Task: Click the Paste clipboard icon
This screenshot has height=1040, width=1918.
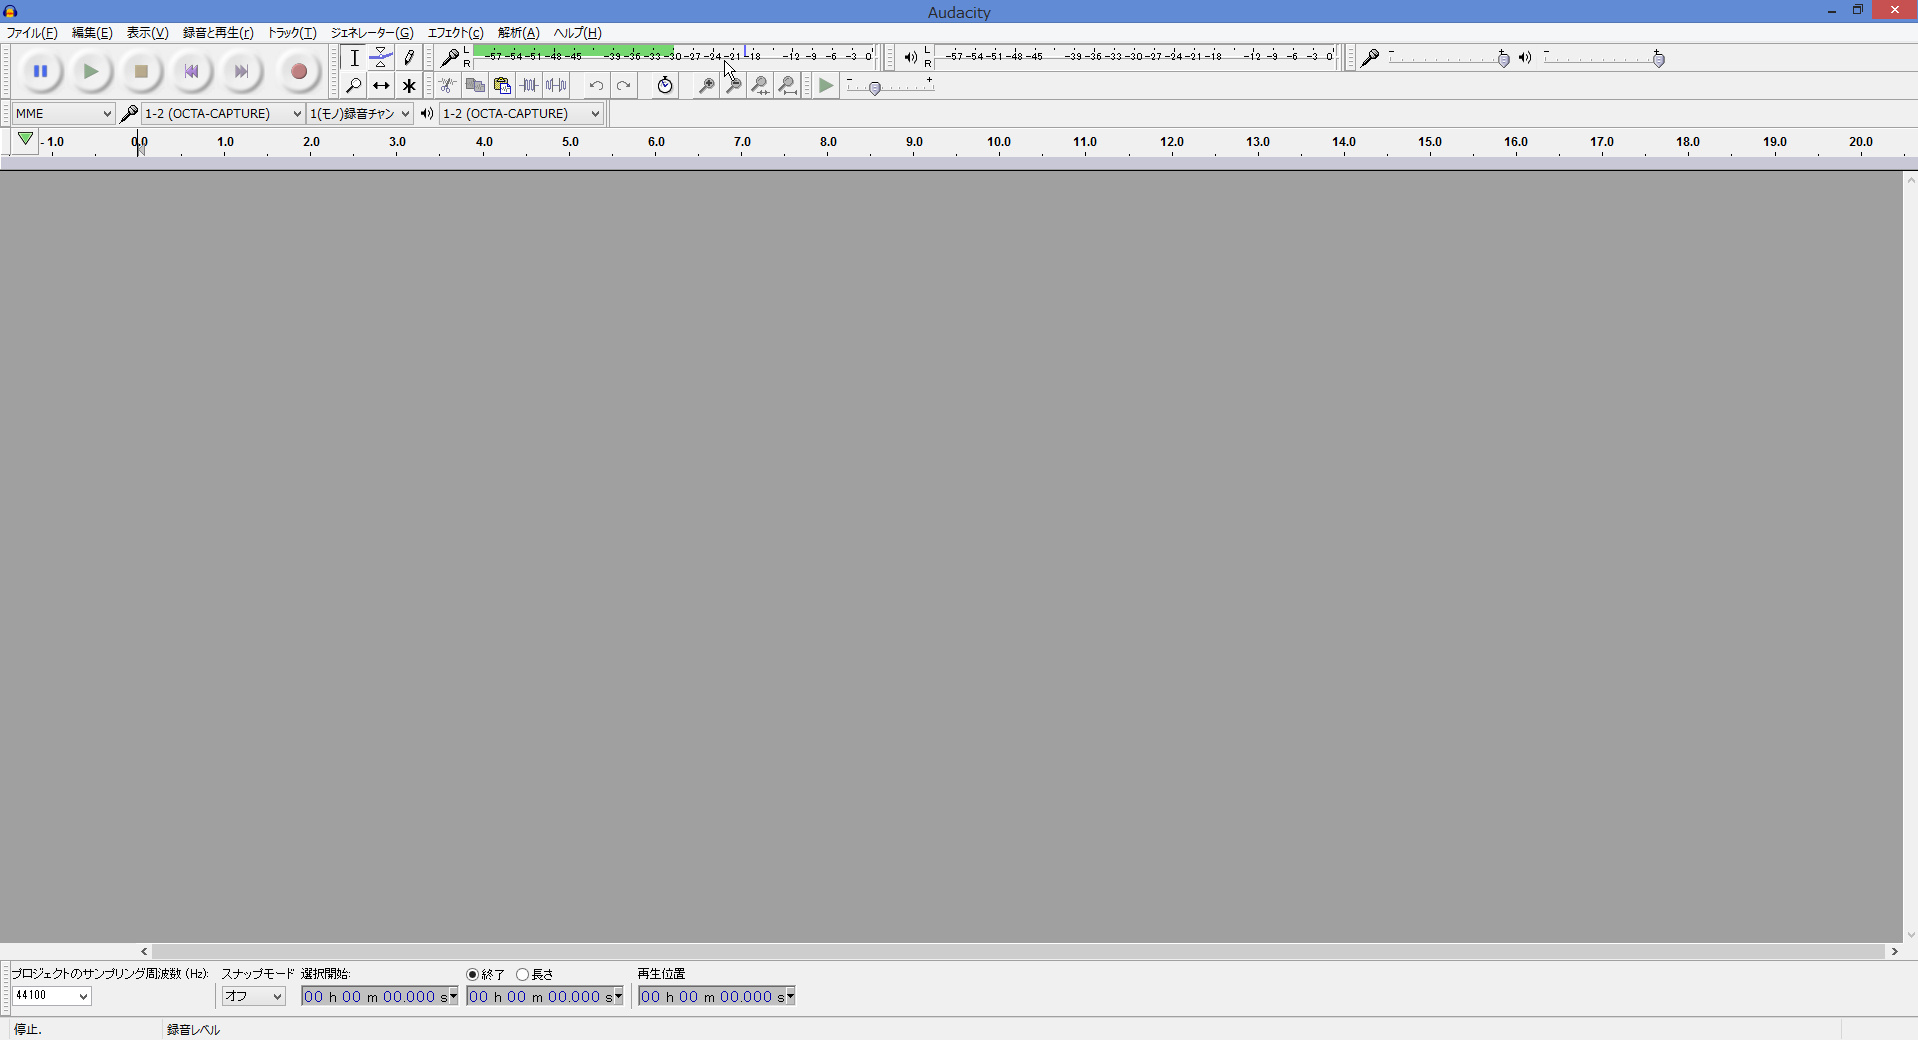Action: [502, 85]
